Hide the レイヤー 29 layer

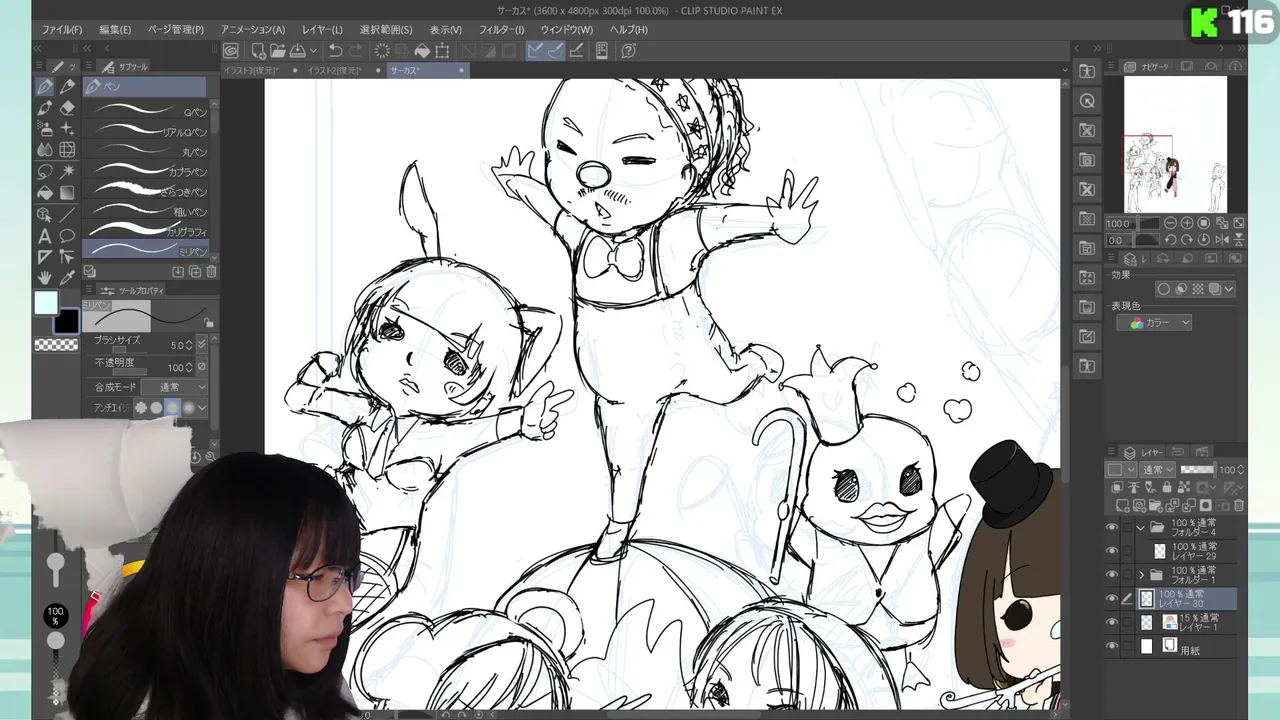click(1112, 551)
